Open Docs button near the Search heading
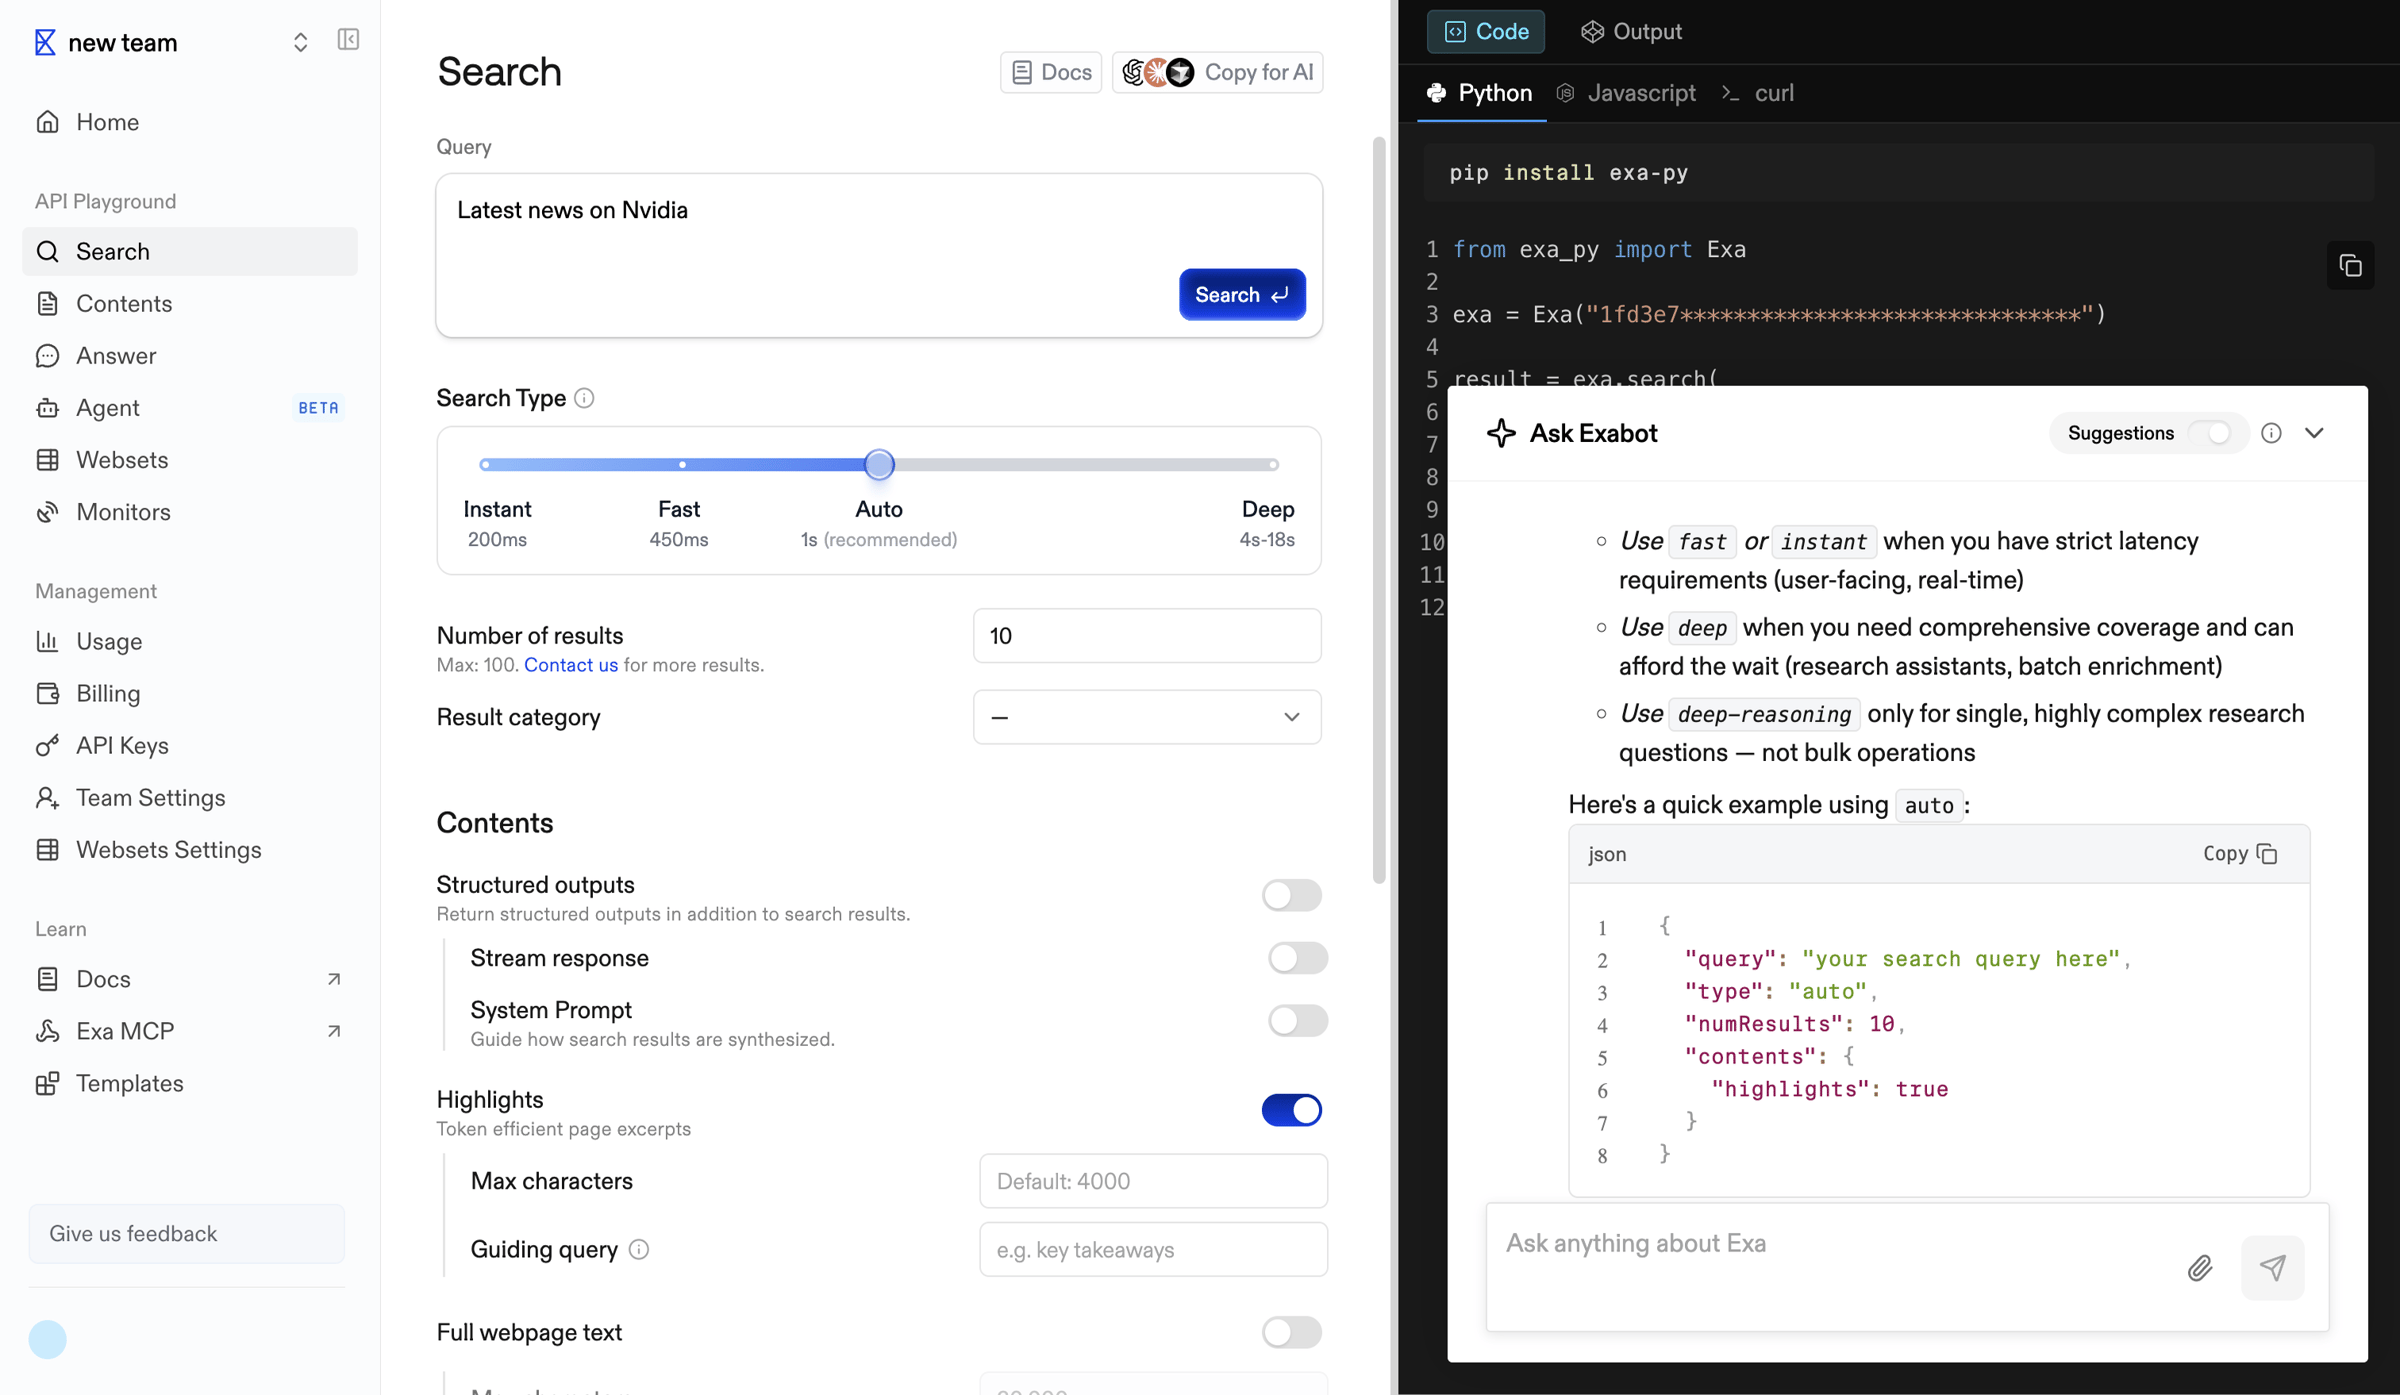 [1050, 72]
